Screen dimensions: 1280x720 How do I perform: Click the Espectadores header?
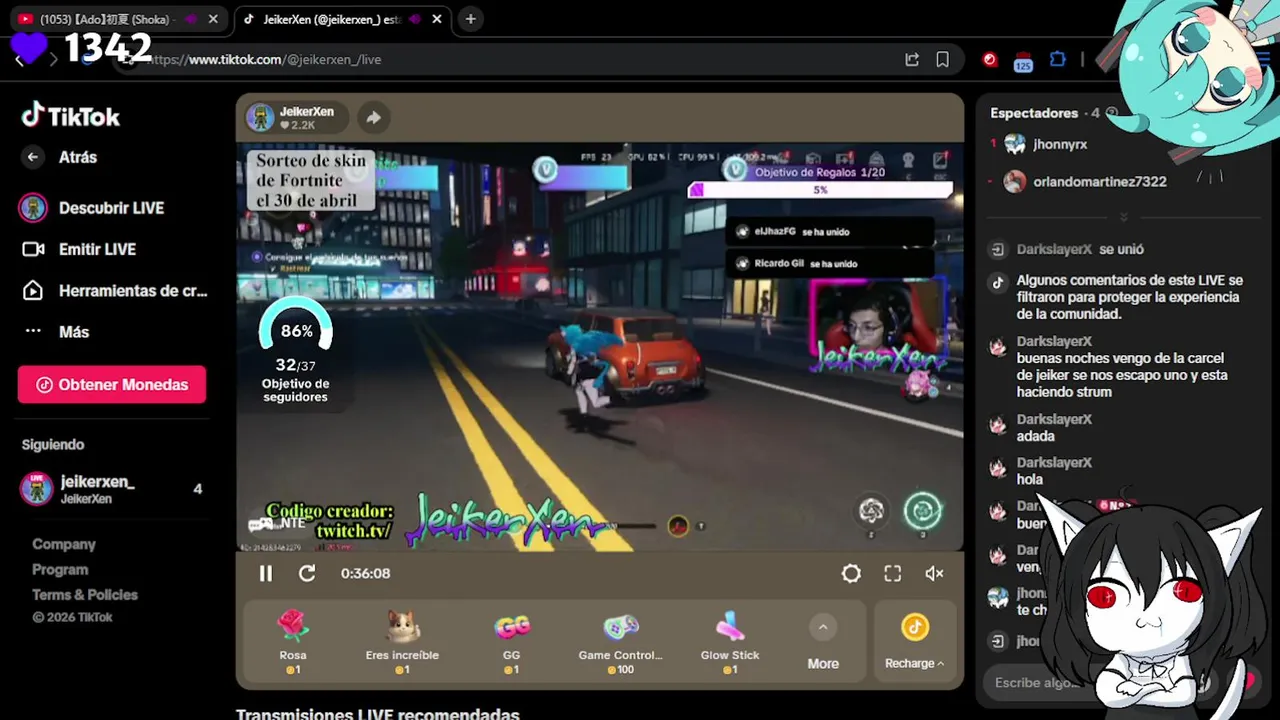coord(1034,113)
